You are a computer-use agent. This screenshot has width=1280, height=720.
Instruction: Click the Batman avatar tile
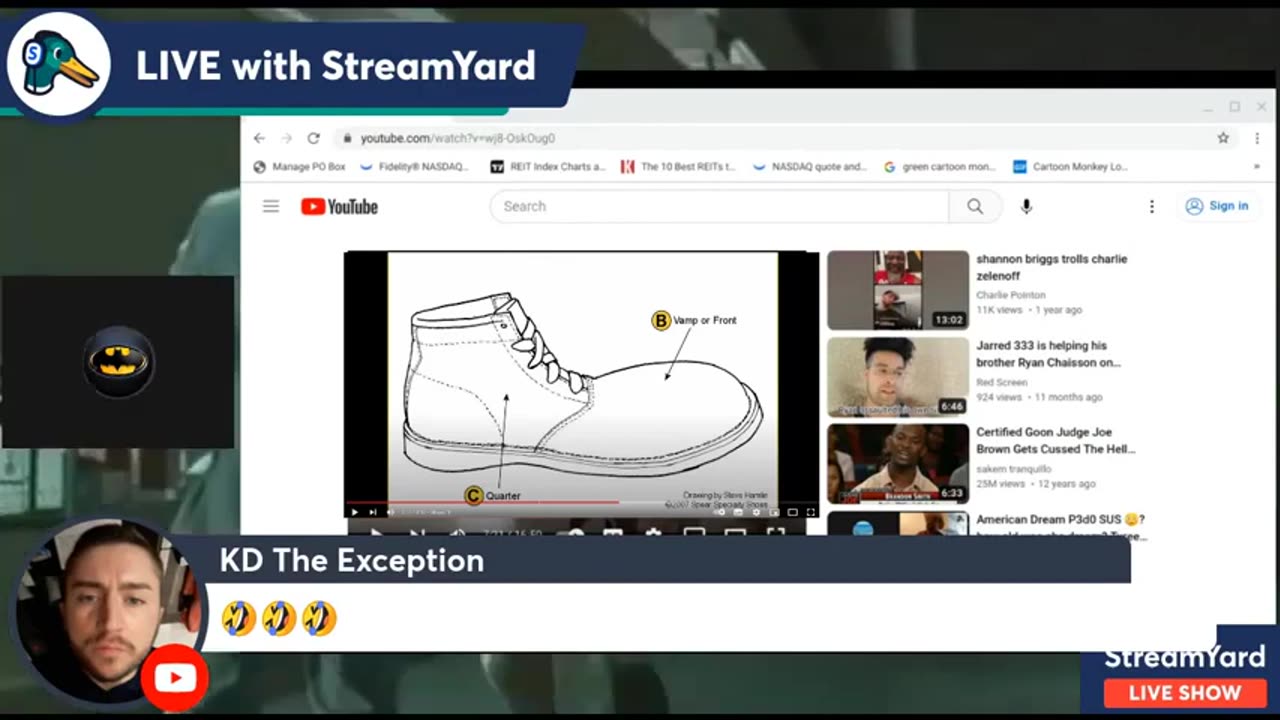[118, 361]
